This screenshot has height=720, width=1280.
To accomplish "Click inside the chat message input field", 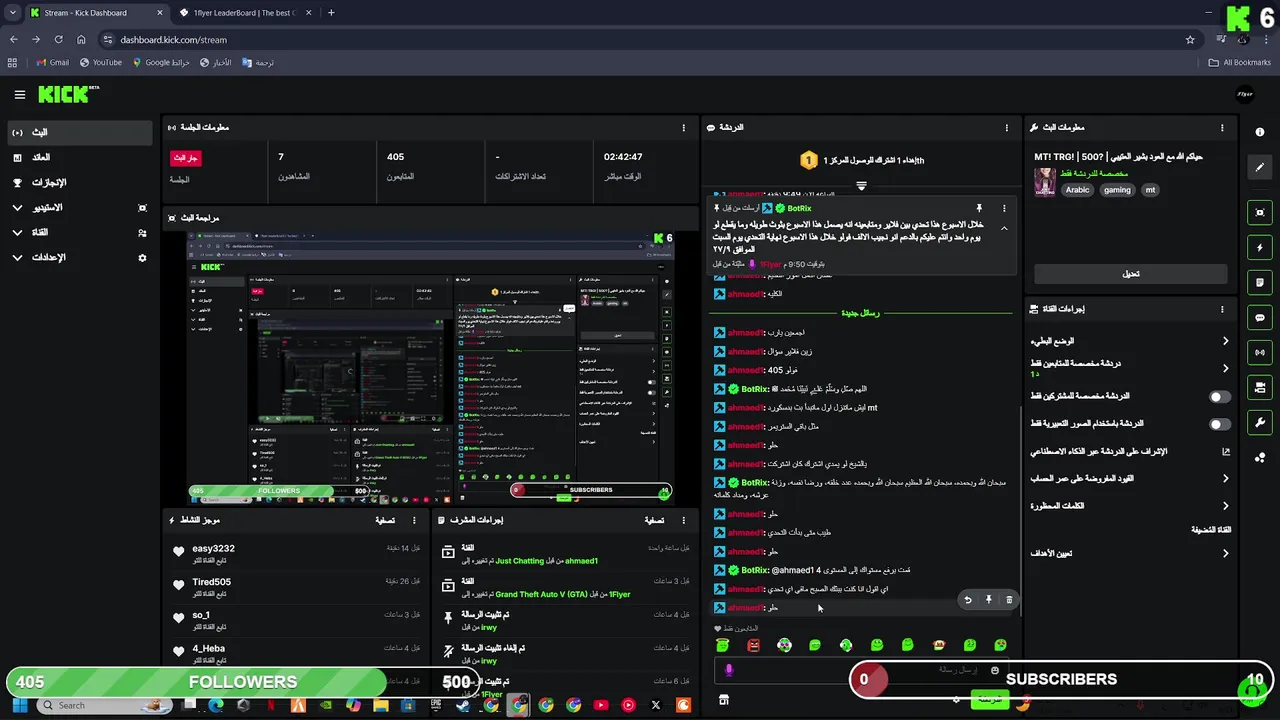I will [x=860, y=670].
